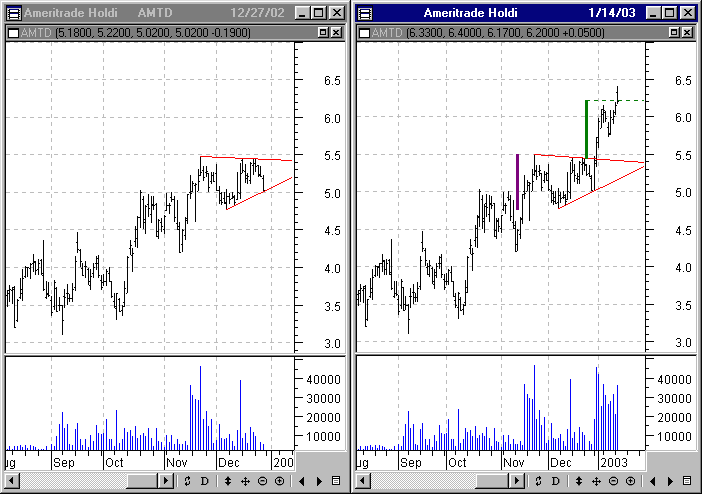Zoom in with plus icon in 1/14/03 chart
This screenshot has width=702, height=494.
coord(630,481)
